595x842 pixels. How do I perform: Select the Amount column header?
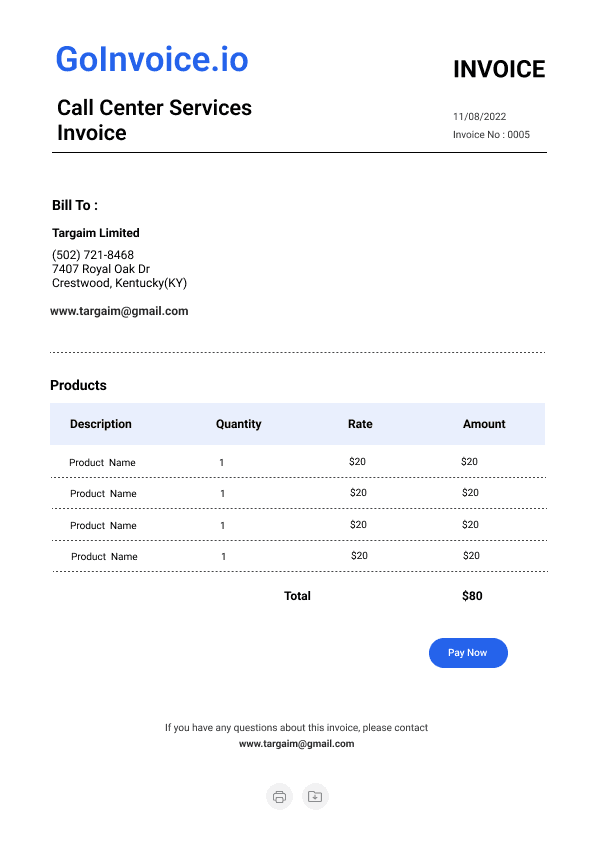[x=484, y=424]
